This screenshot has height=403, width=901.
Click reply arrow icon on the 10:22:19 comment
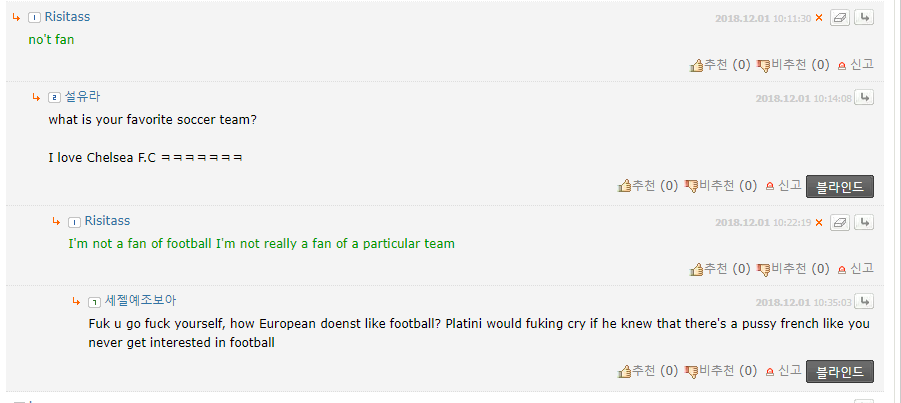click(x=864, y=222)
